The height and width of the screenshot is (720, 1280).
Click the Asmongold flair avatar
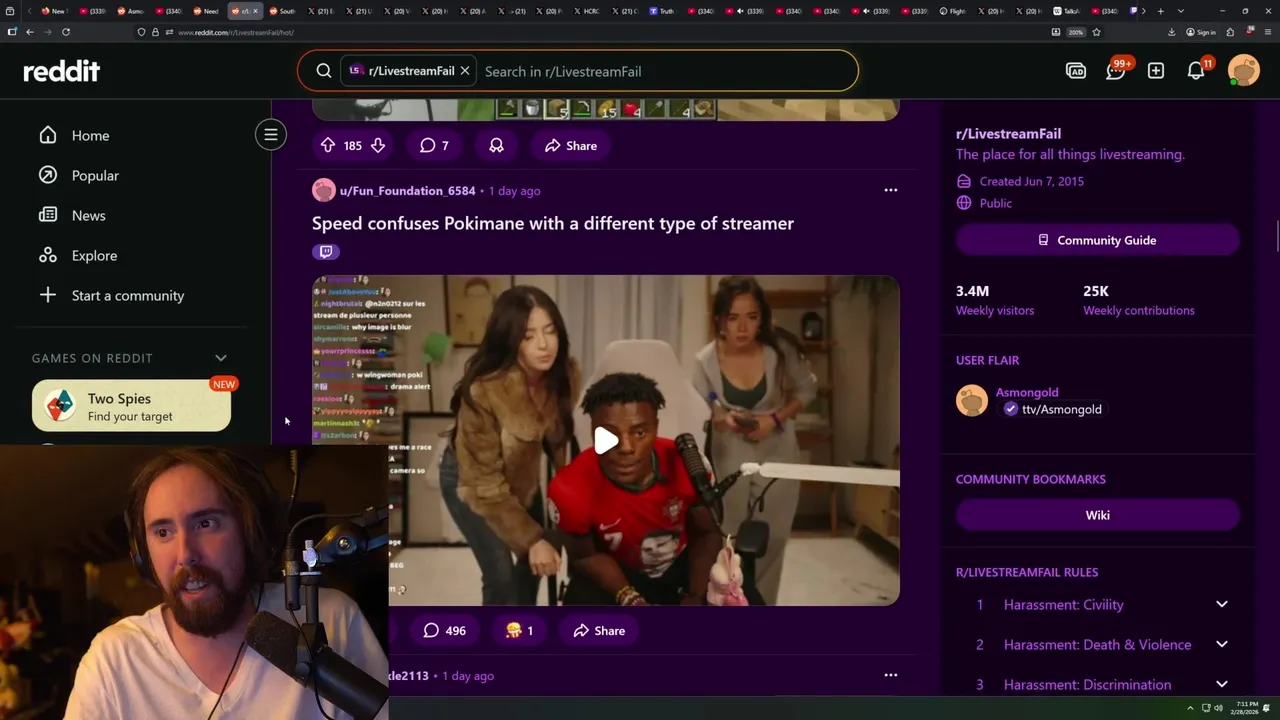tap(972, 401)
